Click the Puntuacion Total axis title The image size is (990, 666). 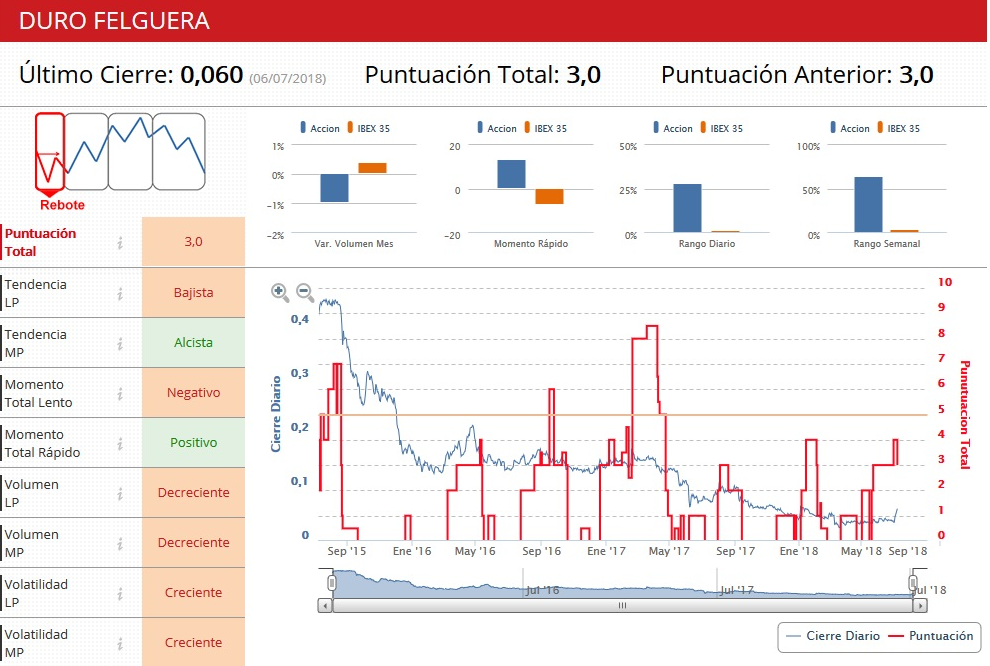tap(965, 415)
